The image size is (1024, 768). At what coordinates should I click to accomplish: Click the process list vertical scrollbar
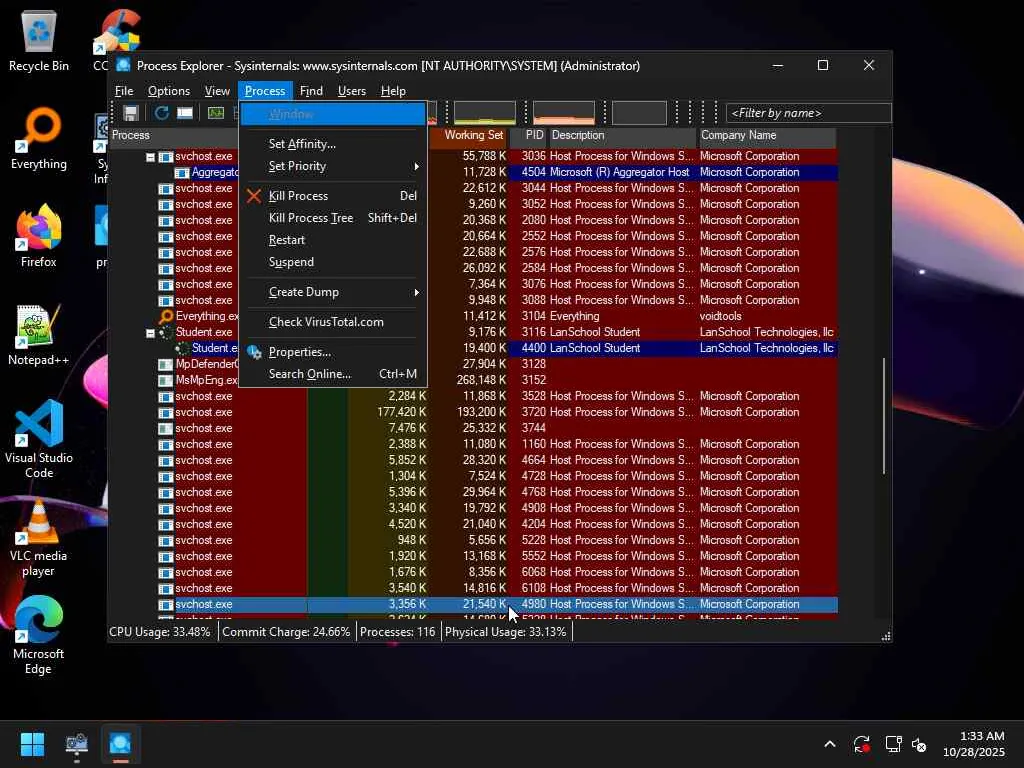coord(884,415)
